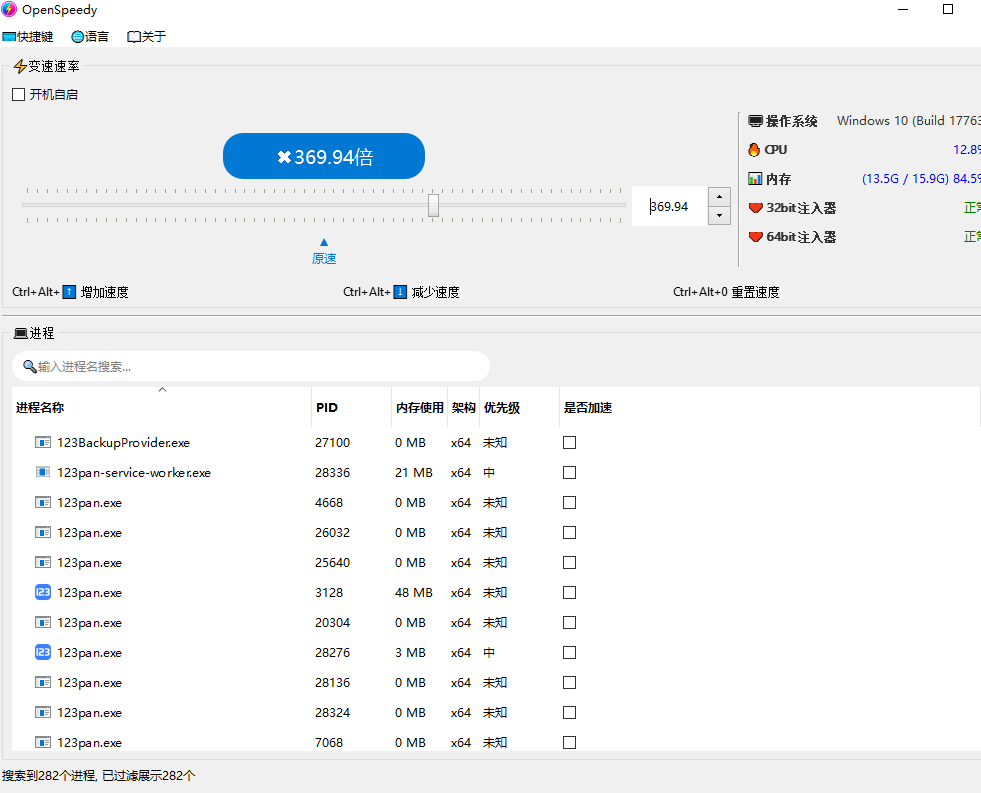This screenshot has width=981, height=793.
Task: Click the lightning icon beside 变速速率
Action: pos(20,66)
